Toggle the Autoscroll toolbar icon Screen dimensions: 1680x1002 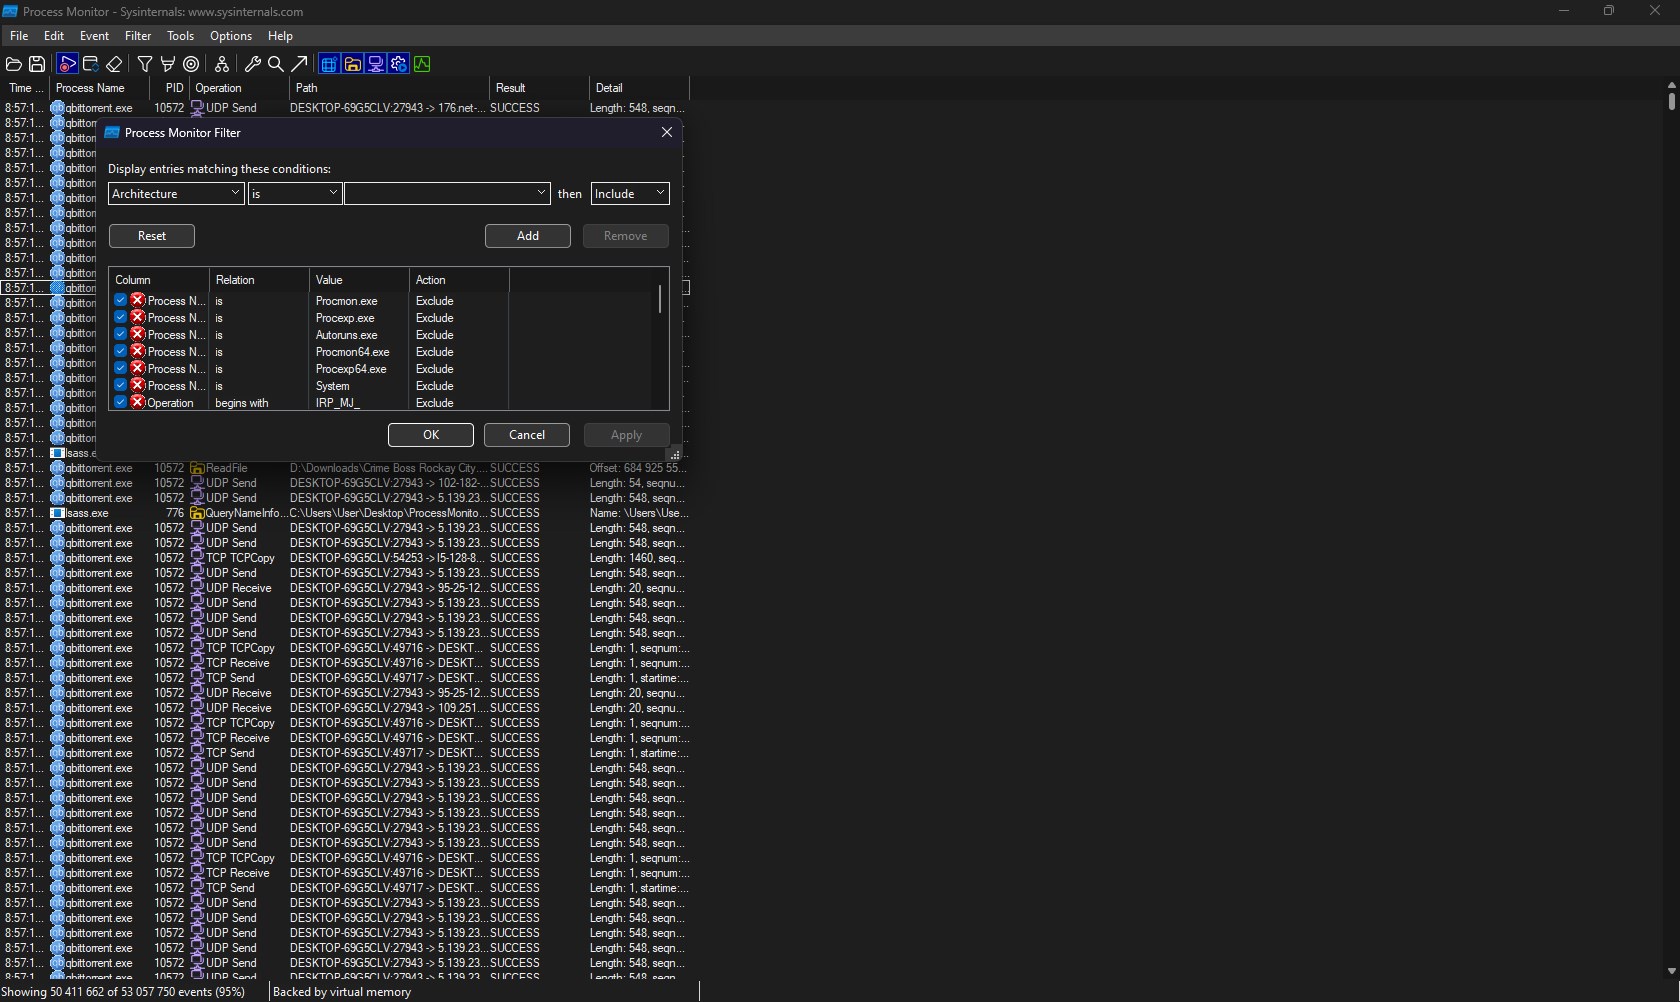(x=91, y=64)
